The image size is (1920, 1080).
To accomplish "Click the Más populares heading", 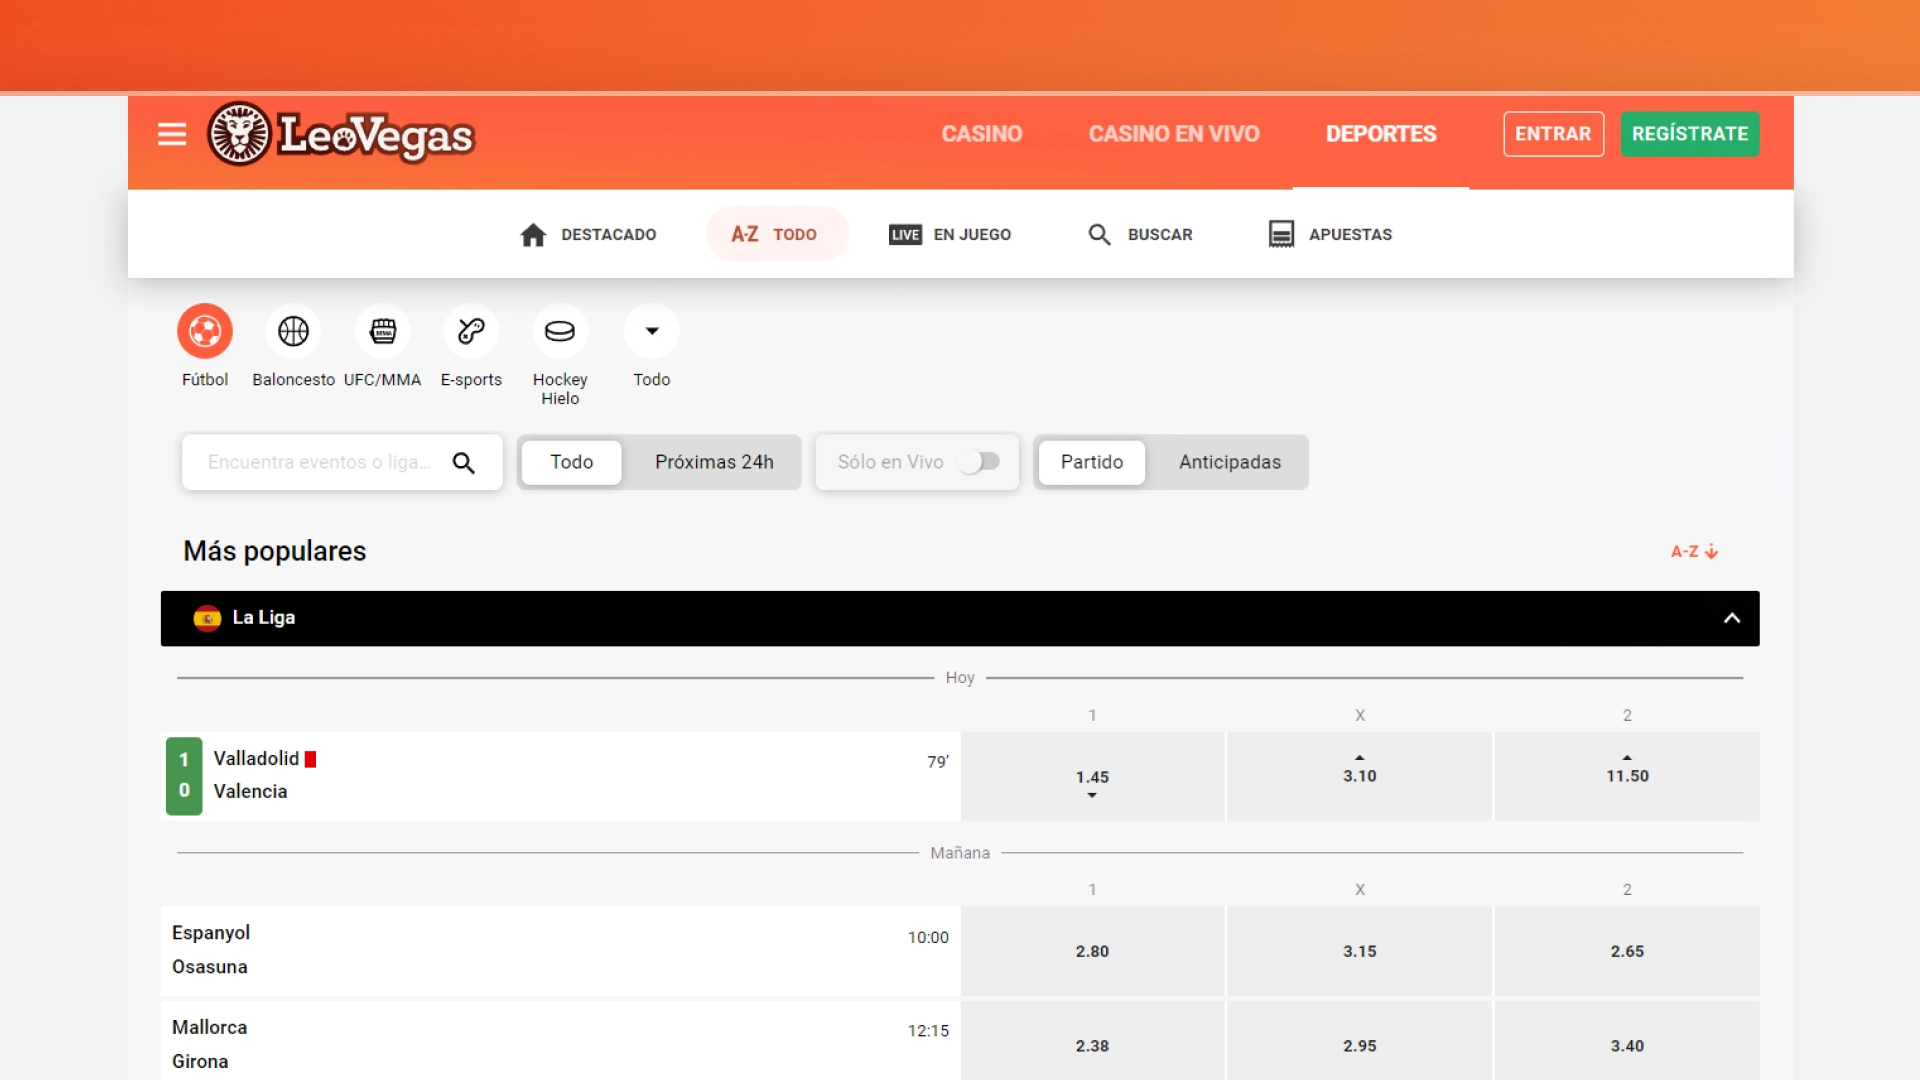I will point(275,551).
